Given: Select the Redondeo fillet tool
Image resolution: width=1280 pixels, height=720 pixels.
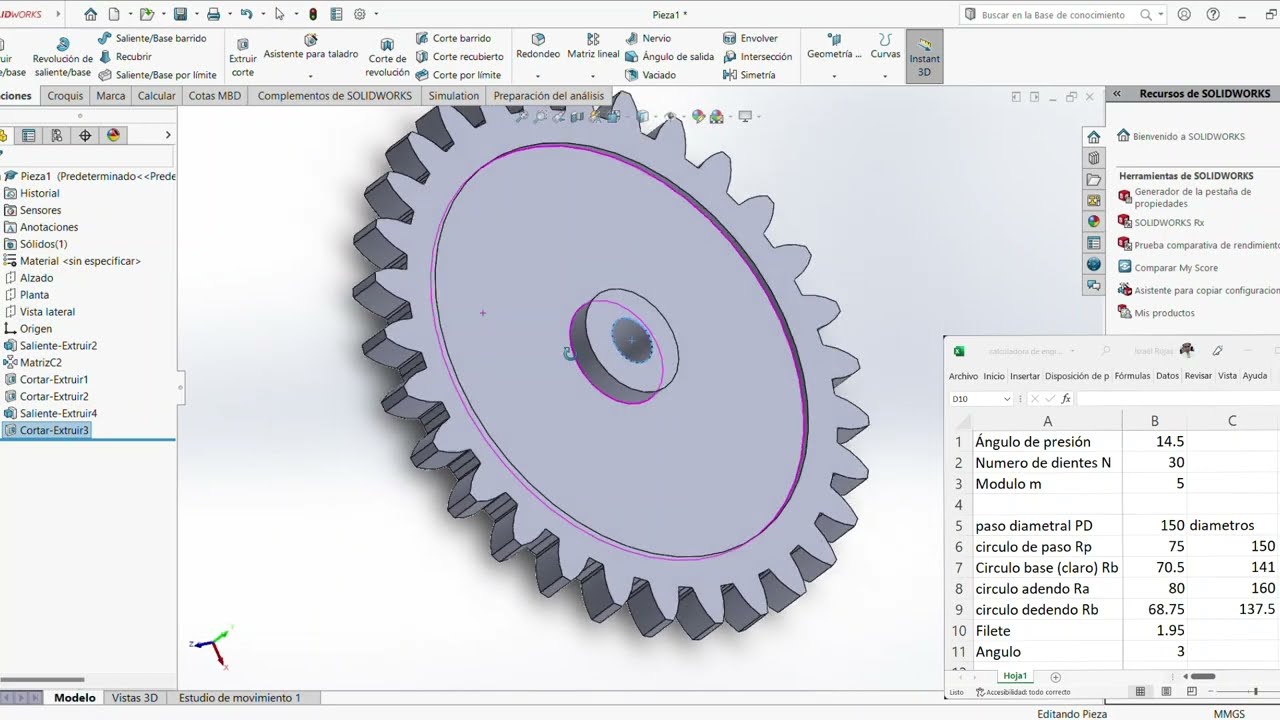Looking at the screenshot, I should (x=538, y=46).
